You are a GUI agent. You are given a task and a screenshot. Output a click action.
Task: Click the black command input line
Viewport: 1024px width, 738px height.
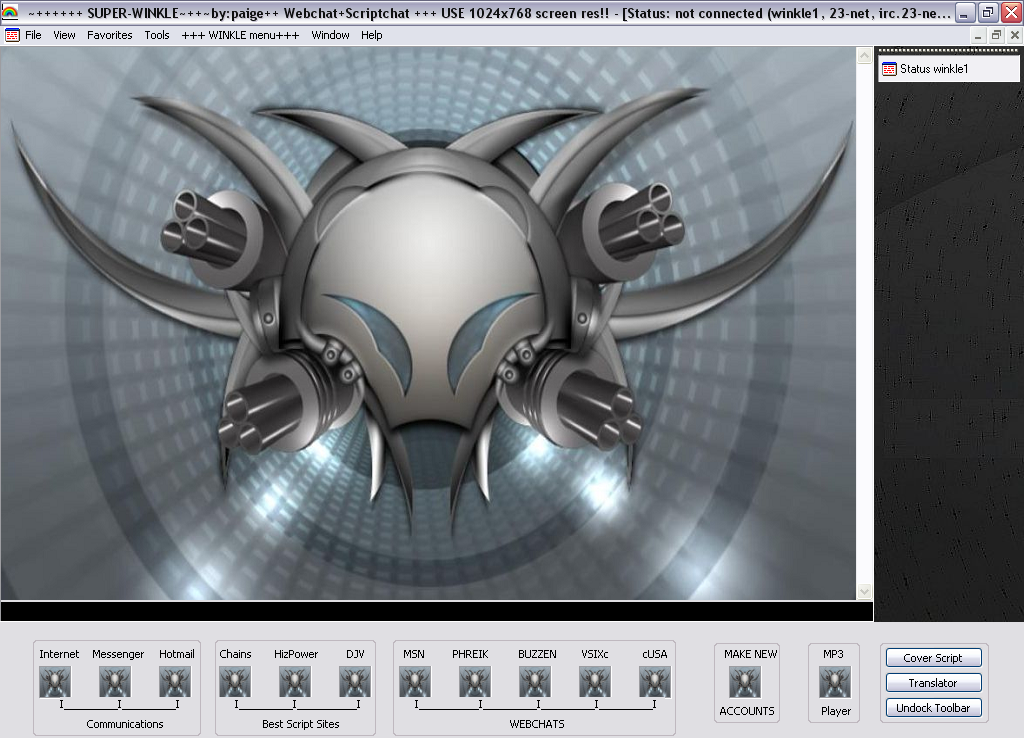[x=436, y=611]
